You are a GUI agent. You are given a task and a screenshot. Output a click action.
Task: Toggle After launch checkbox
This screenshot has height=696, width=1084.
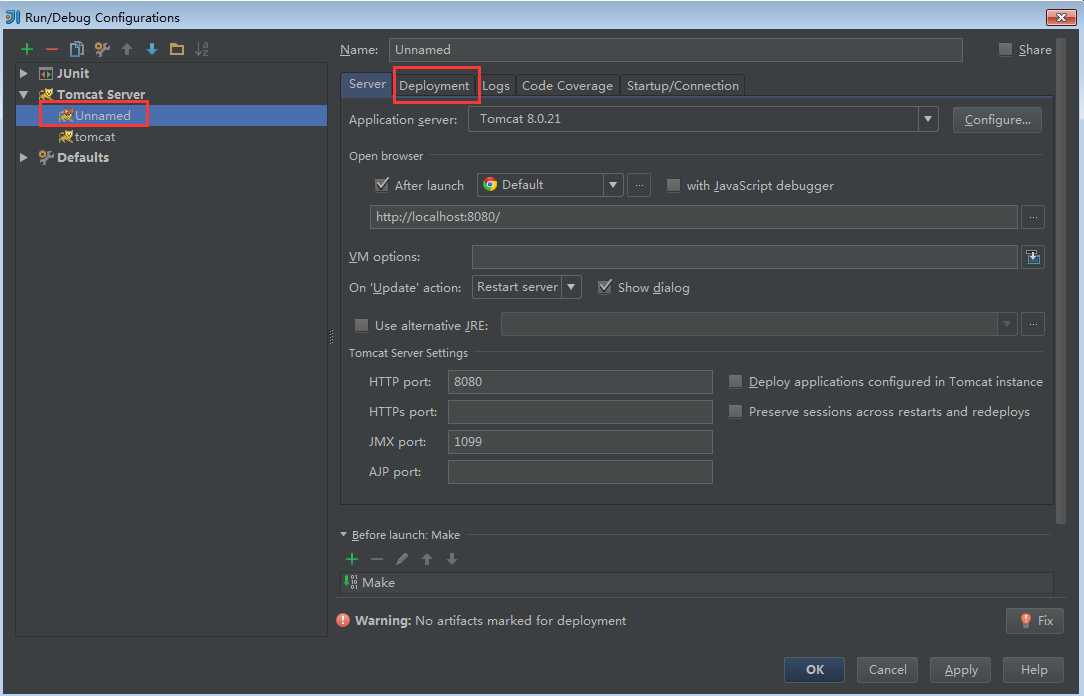point(382,185)
